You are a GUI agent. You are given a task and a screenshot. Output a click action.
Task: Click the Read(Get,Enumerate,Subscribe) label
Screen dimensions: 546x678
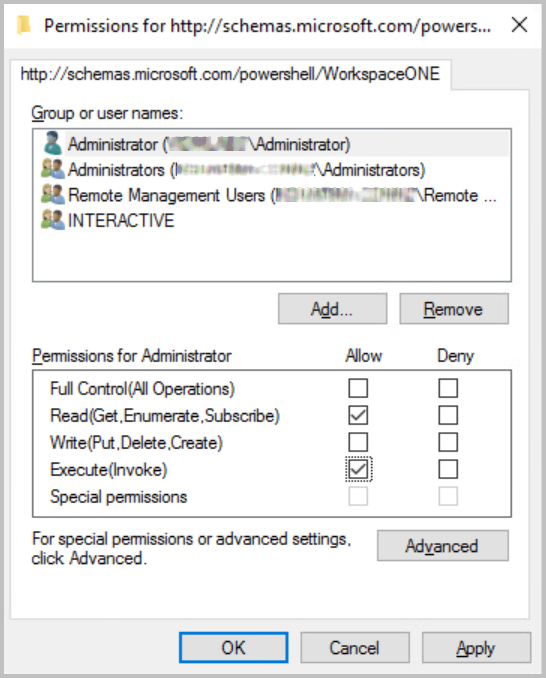(165, 416)
